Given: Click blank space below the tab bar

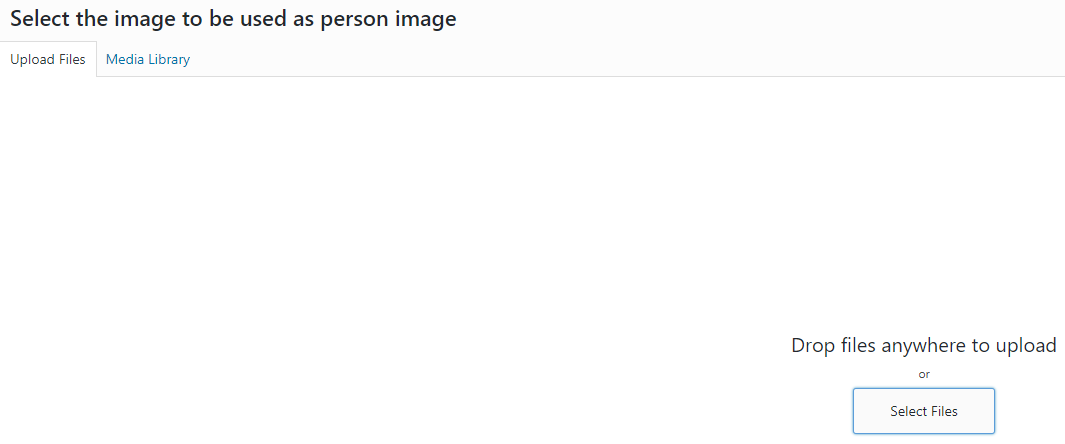Looking at the screenshot, I should pyautogui.click(x=408, y=204).
